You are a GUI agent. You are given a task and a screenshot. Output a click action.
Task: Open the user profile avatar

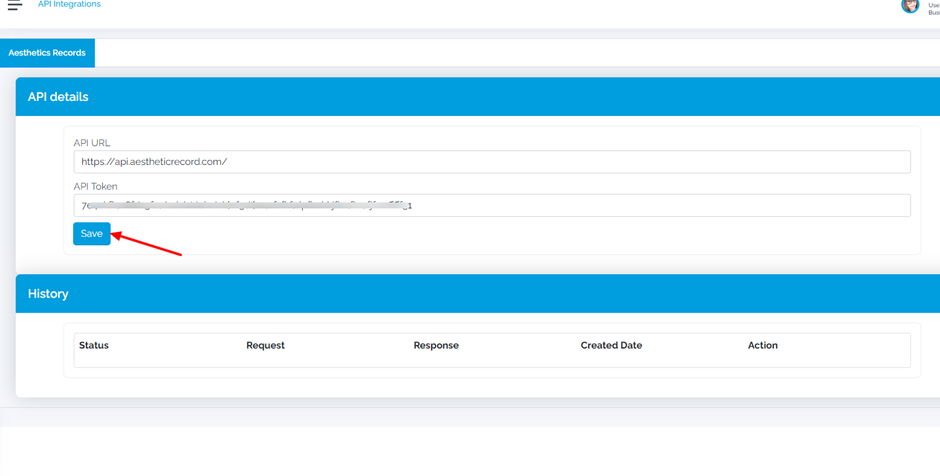point(909,5)
